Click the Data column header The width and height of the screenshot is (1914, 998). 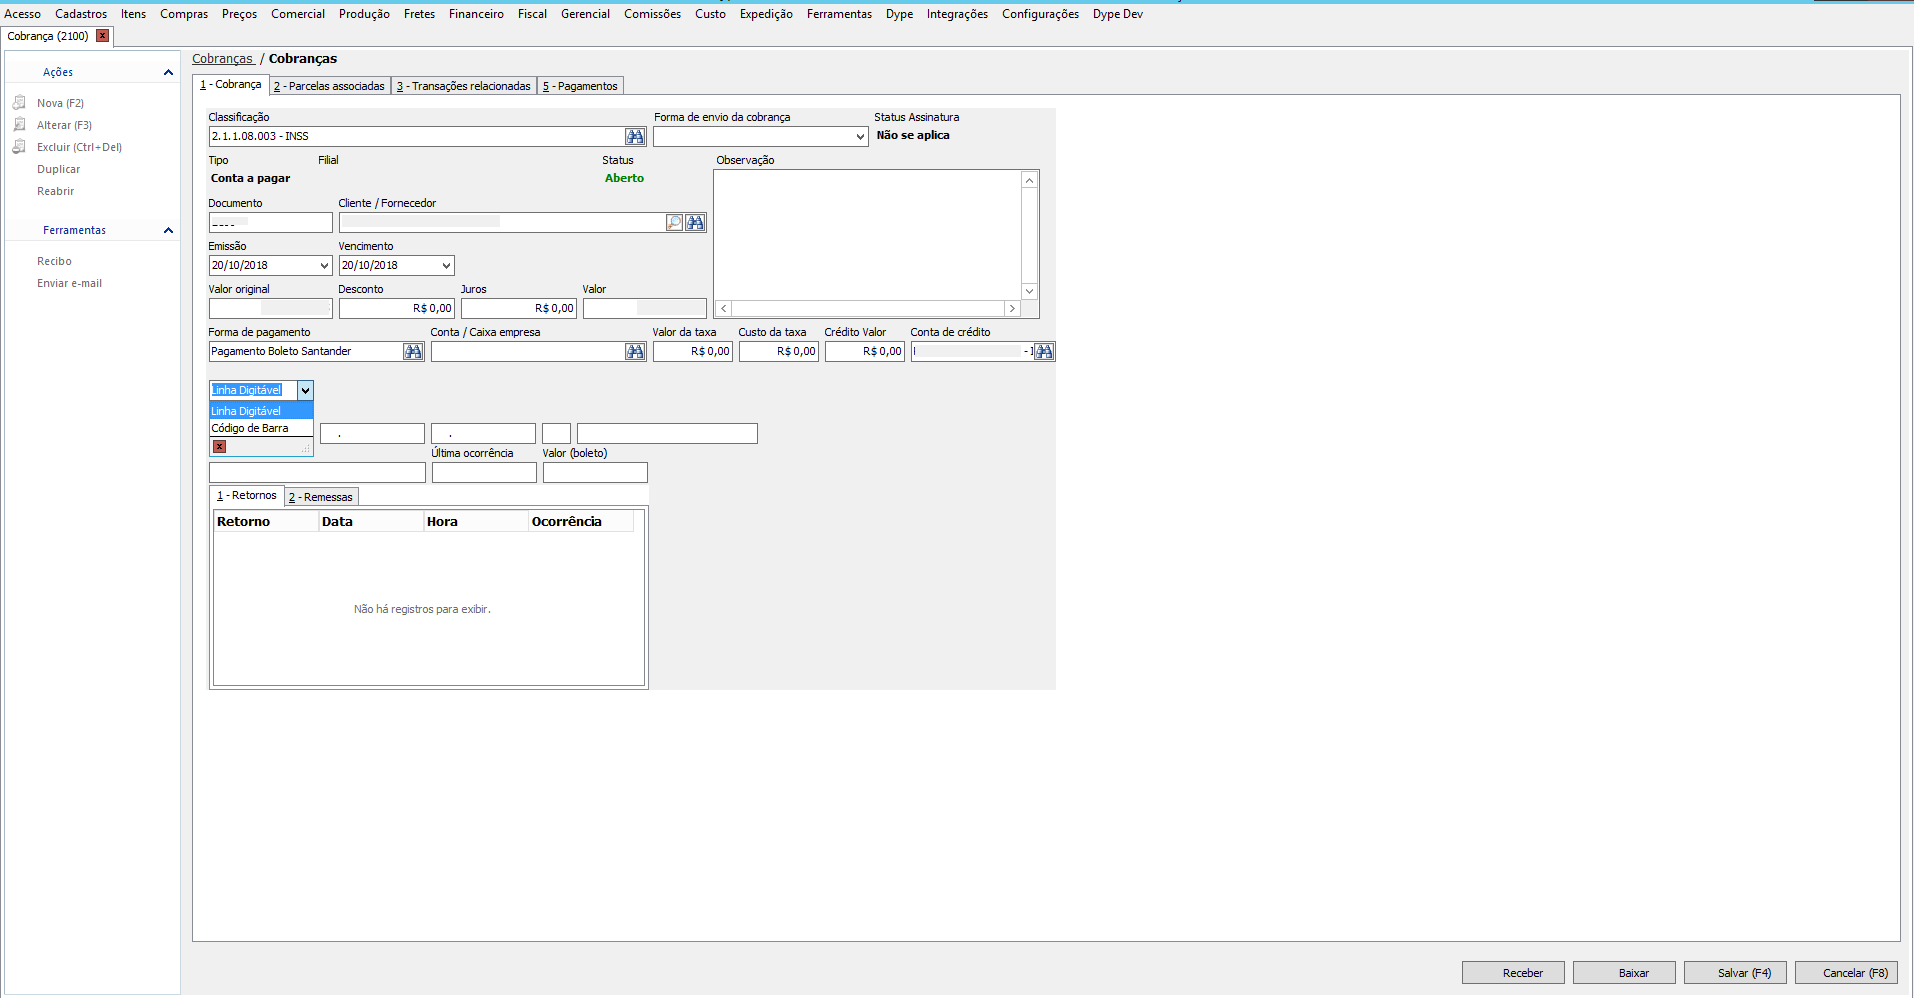371,522
